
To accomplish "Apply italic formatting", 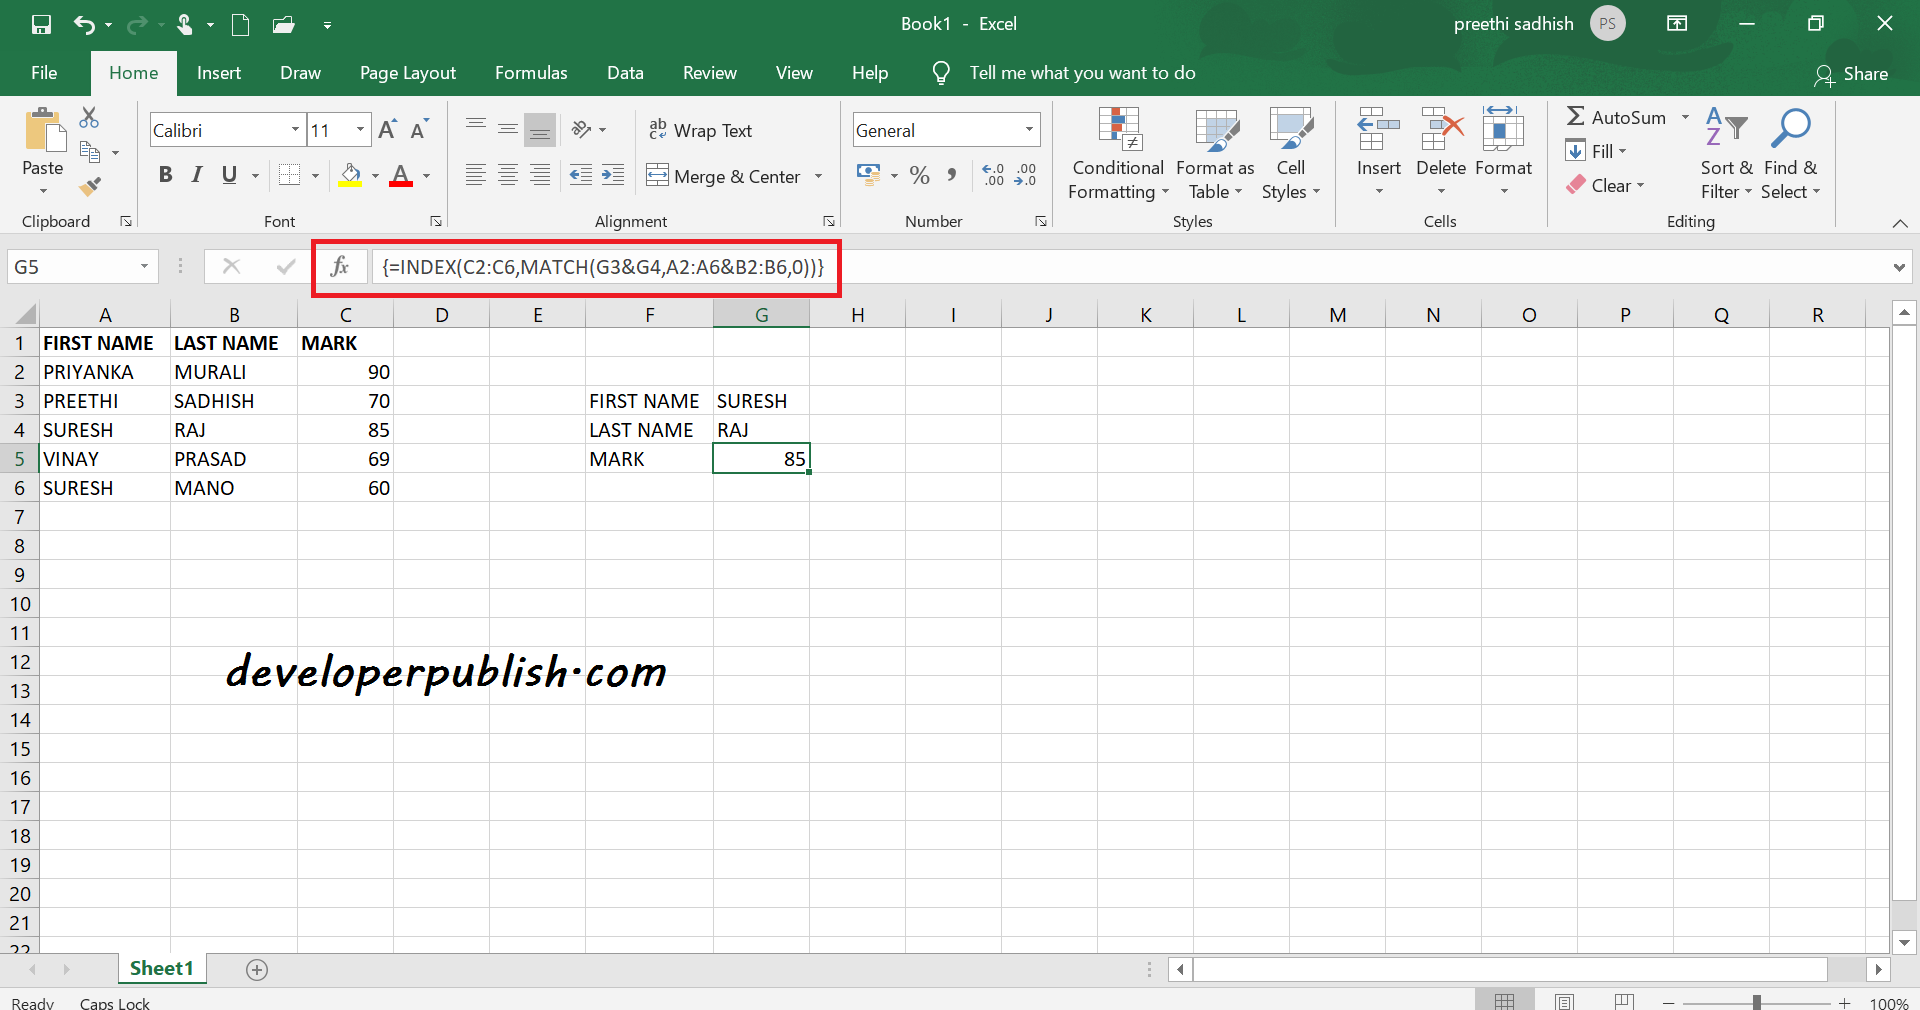I will pyautogui.click(x=196, y=175).
